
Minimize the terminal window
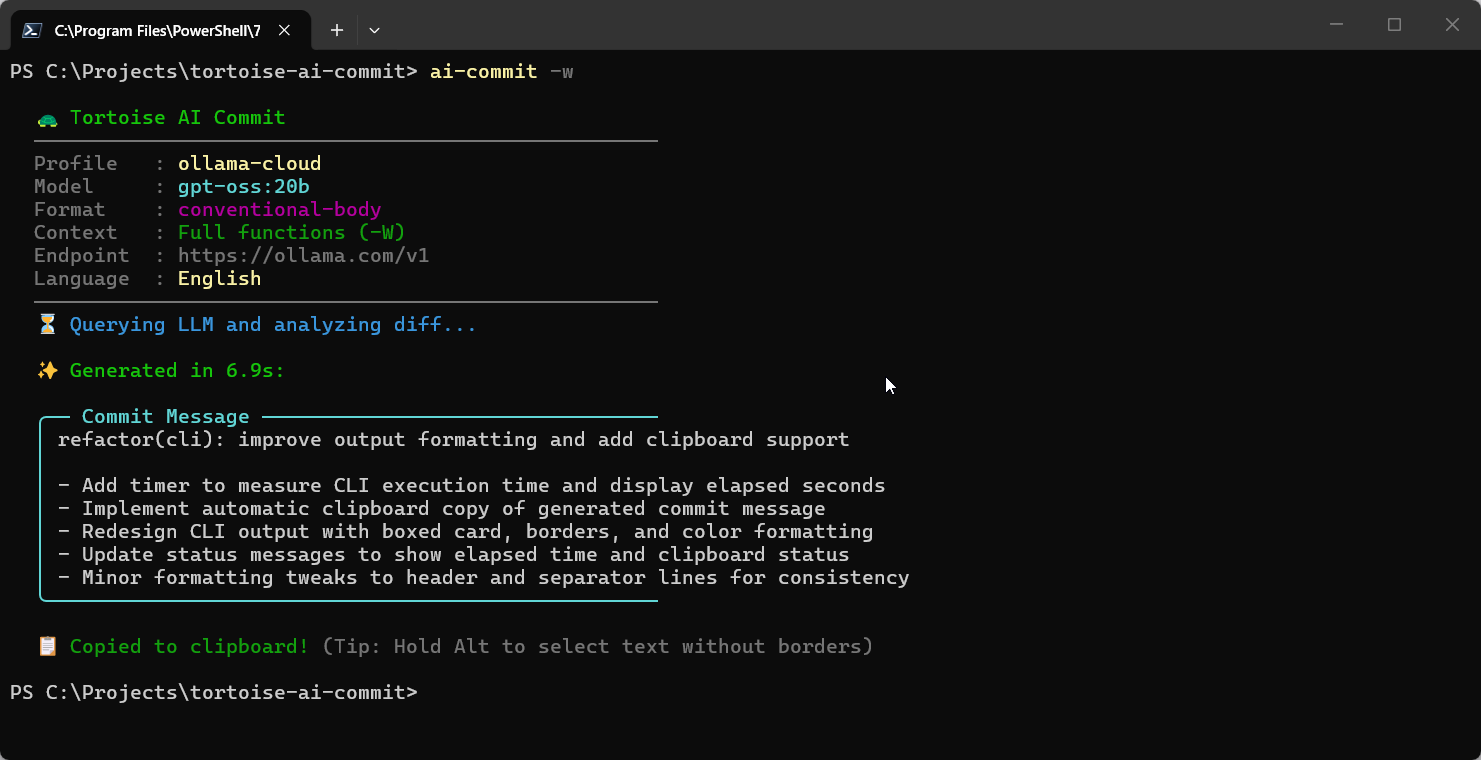[x=1337, y=25]
